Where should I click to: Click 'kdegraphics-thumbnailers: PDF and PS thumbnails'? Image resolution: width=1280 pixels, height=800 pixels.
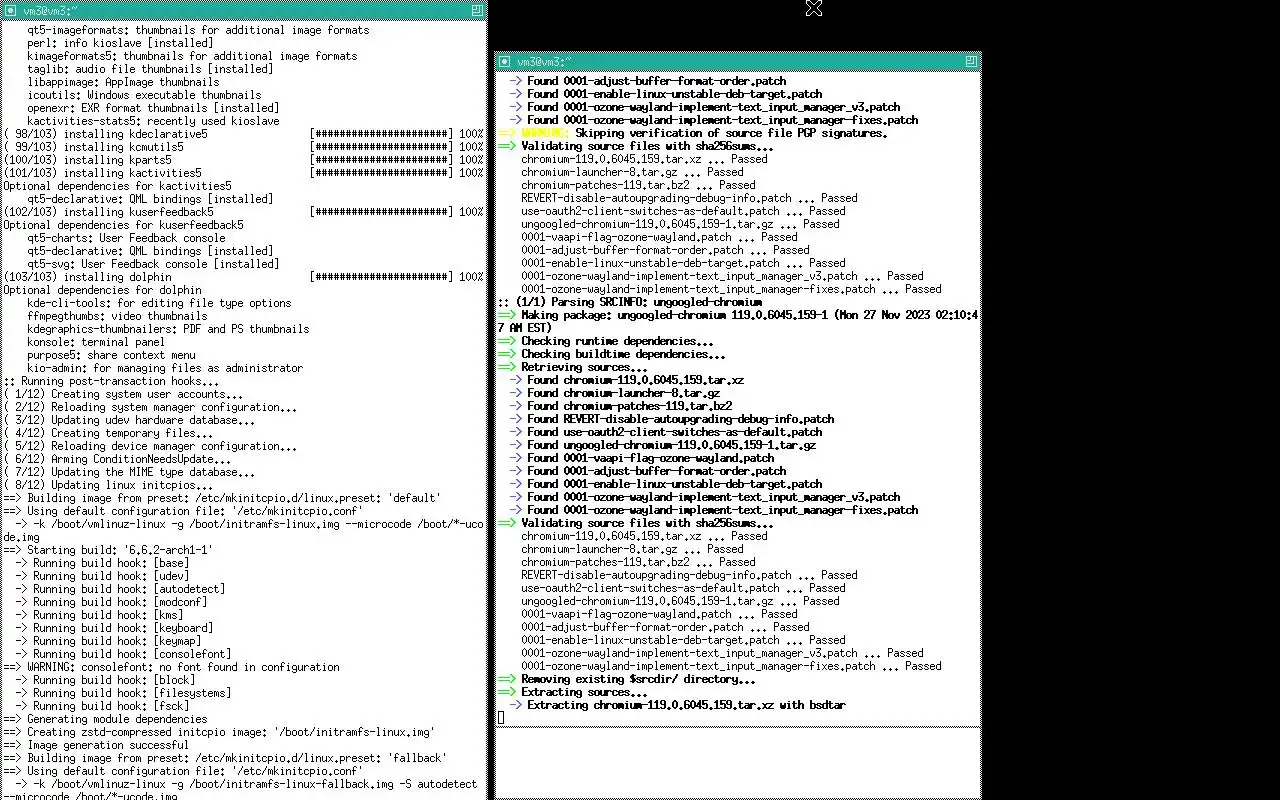[x=168, y=329]
